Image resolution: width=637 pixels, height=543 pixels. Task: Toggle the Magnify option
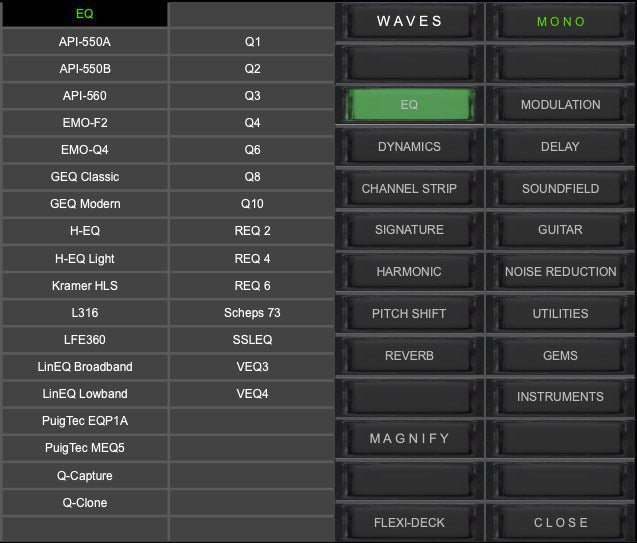(x=409, y=439)
